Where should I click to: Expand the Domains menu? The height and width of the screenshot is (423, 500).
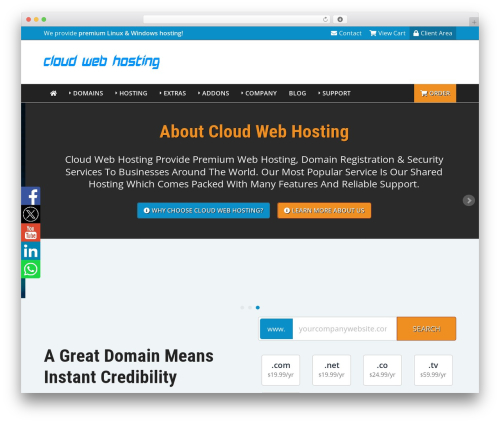click(86, 93)
